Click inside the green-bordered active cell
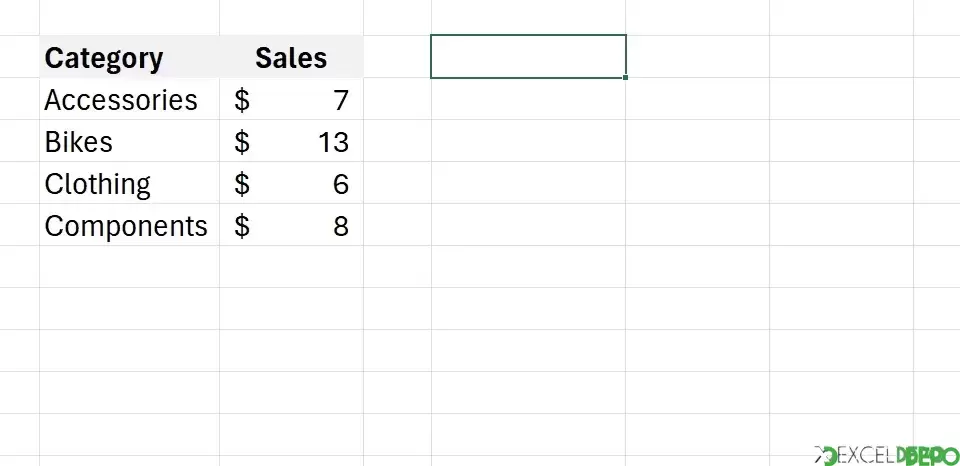Screen dimensions: 960x466 click(x=528, y=56)
